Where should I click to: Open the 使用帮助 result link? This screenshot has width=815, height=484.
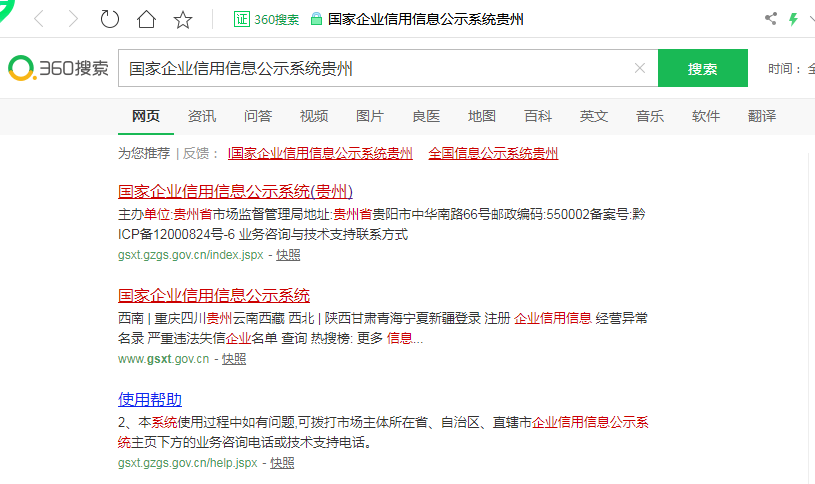coord(150,399)
